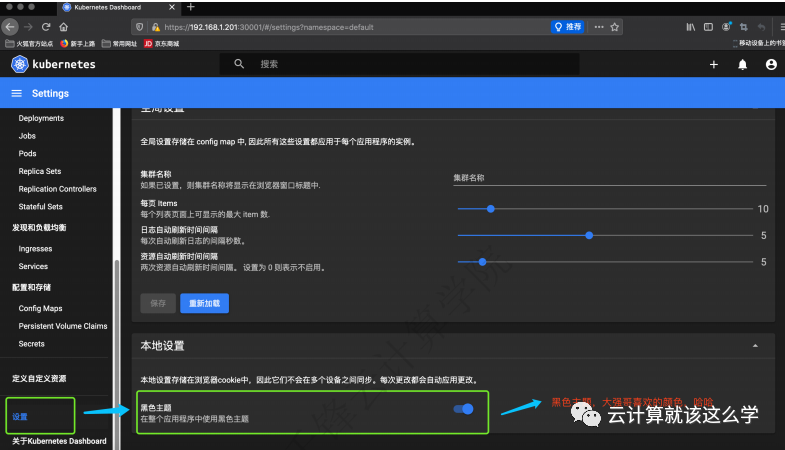This screenshot has width=785, height=450.
Task: Open 定义自定义资源 in the sidebar
Action: coord(39,378)
